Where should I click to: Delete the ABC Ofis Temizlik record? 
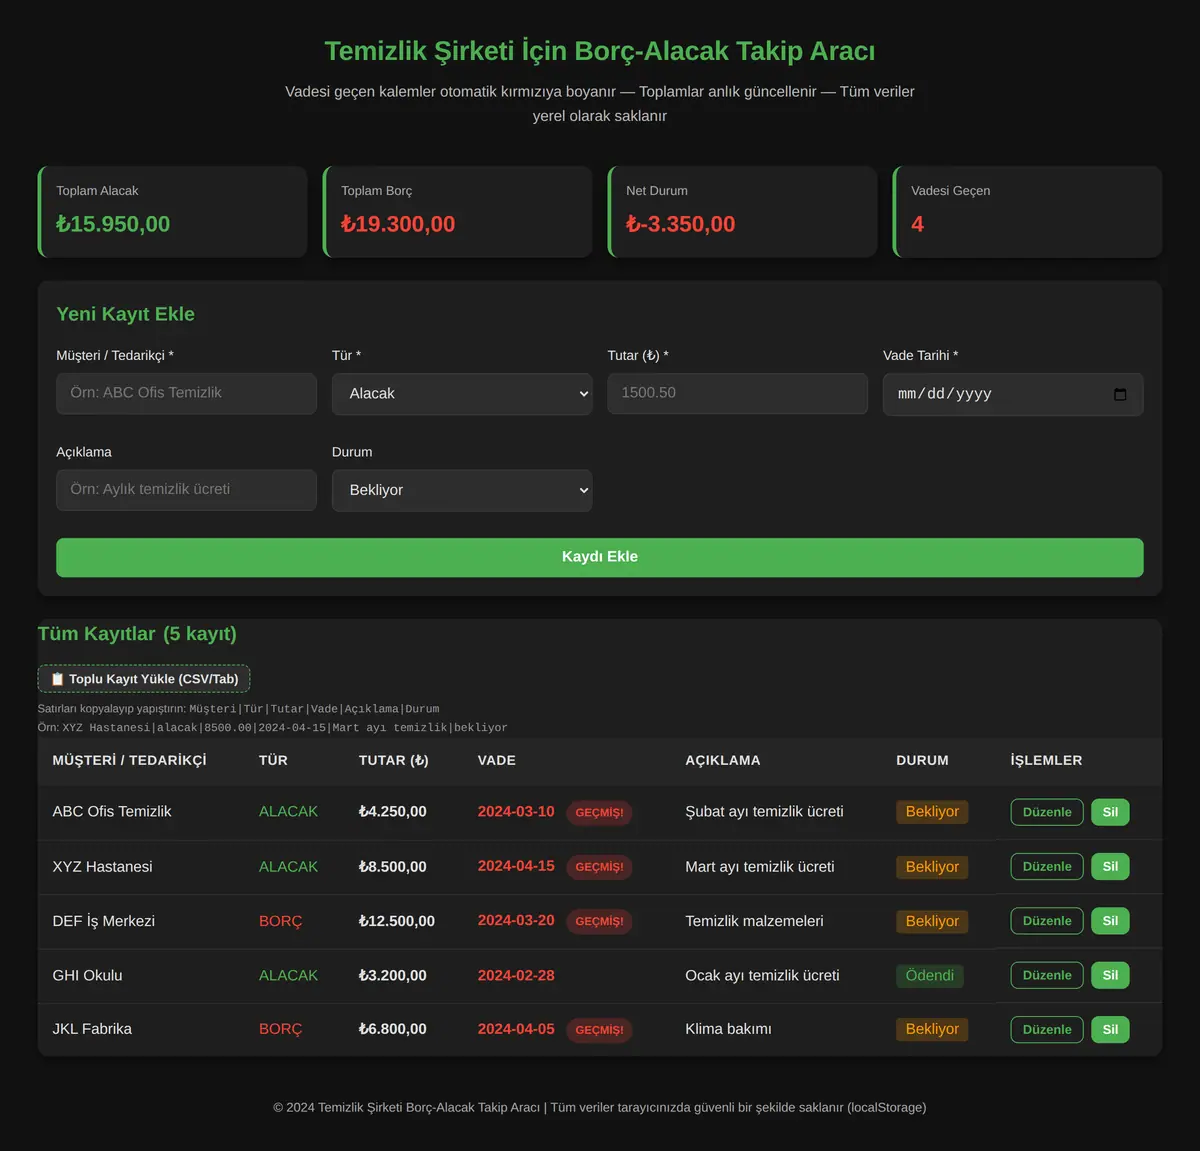pyautogui.click(x=1110, y=812)
